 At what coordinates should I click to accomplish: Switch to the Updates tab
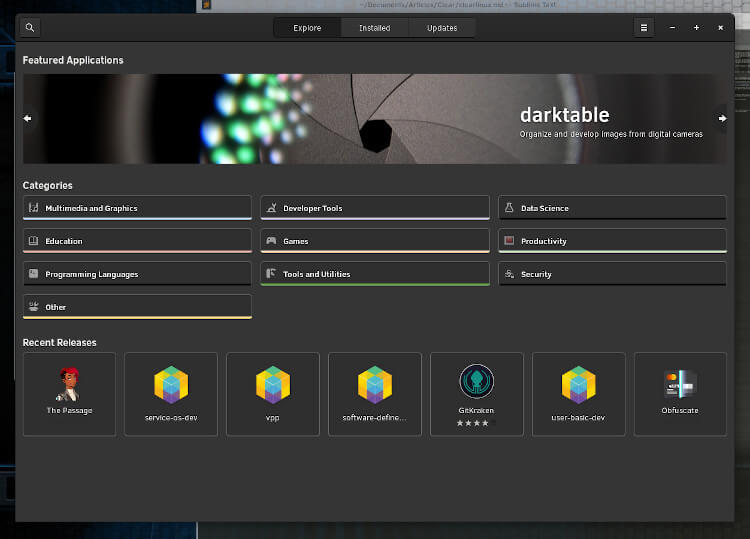click(442, 28)
